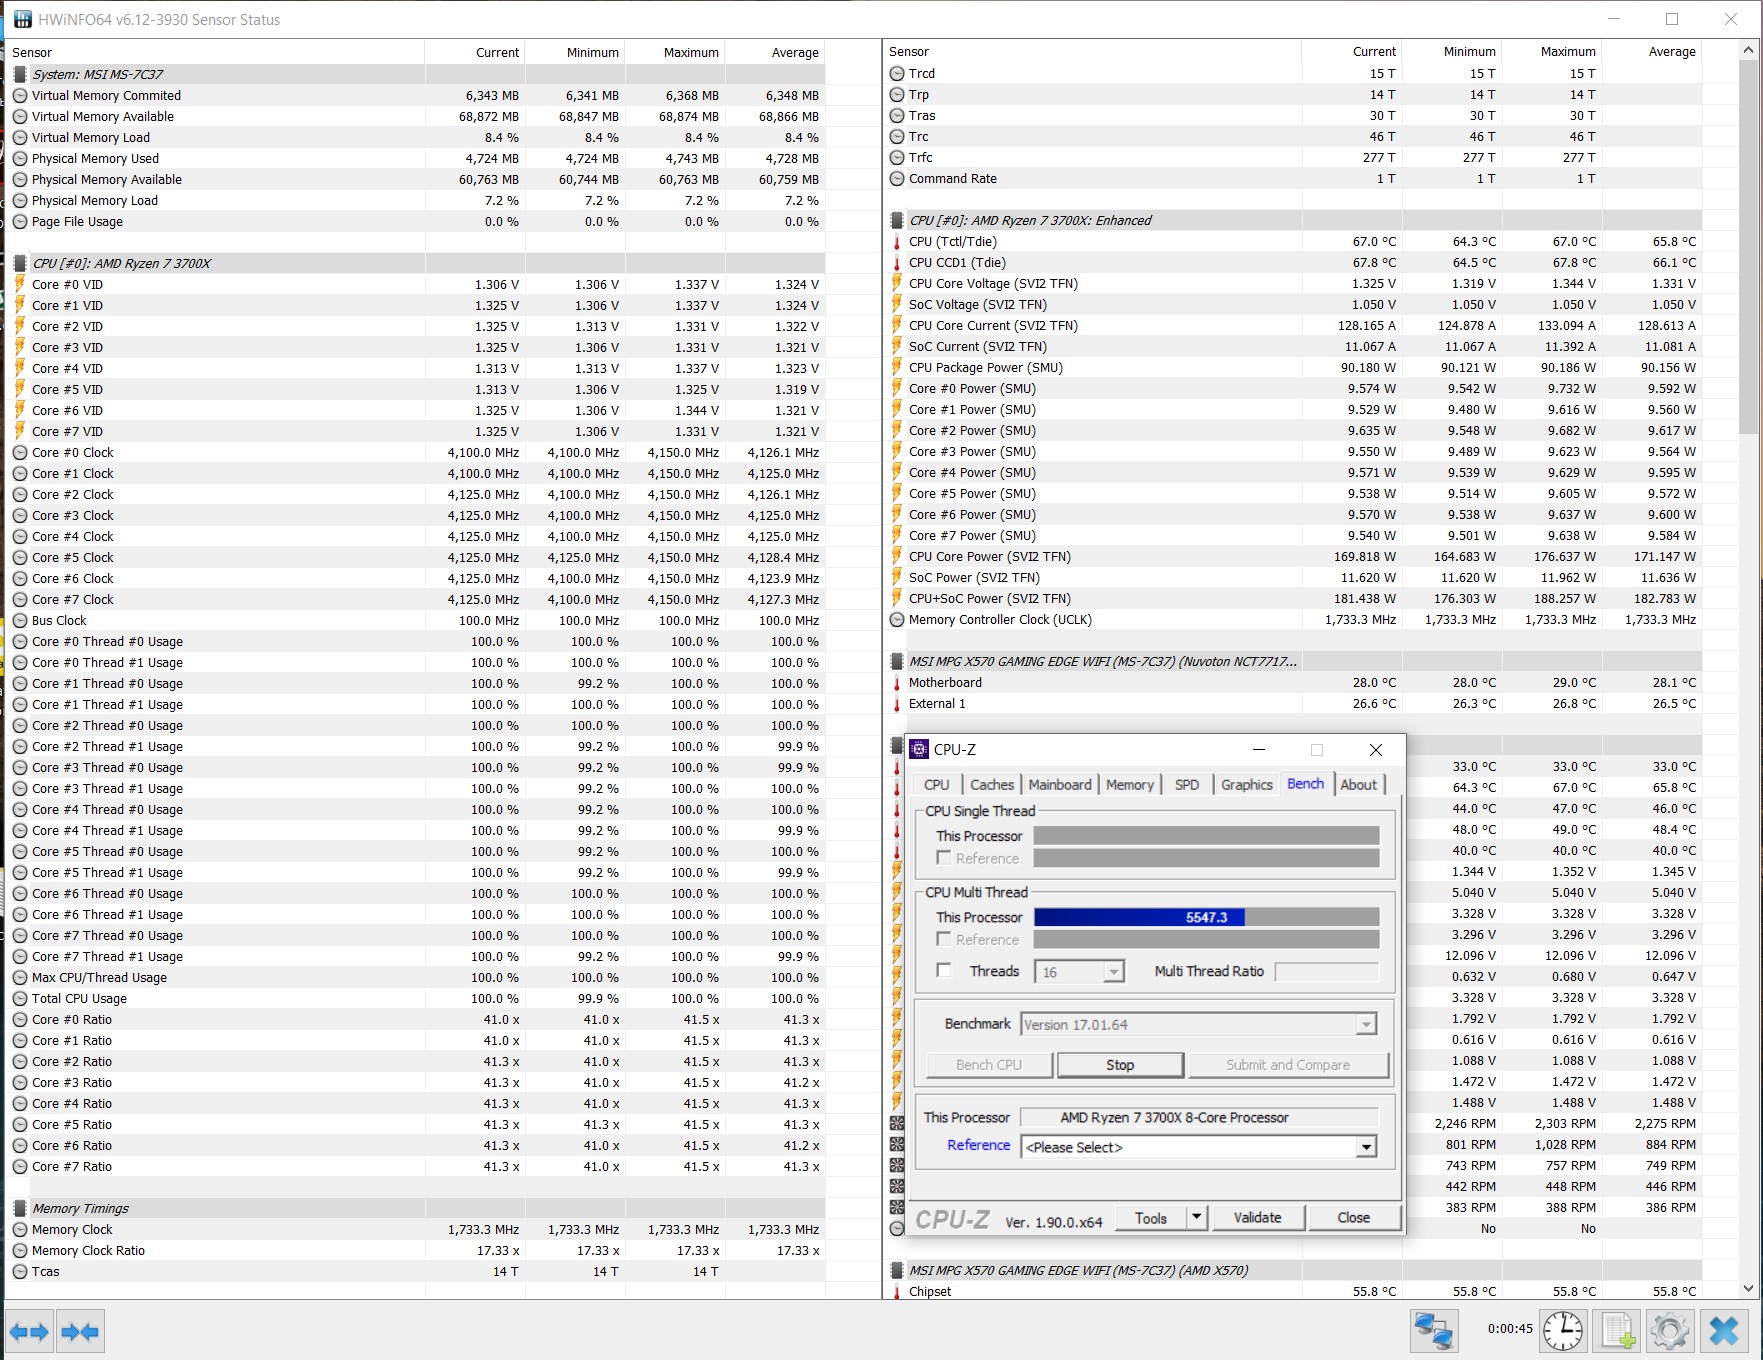1763x1360 pixels.
Task: Click lightning icon beside SoC Voltage (SVI2 TFN)
Action: [x=897, y=304]
